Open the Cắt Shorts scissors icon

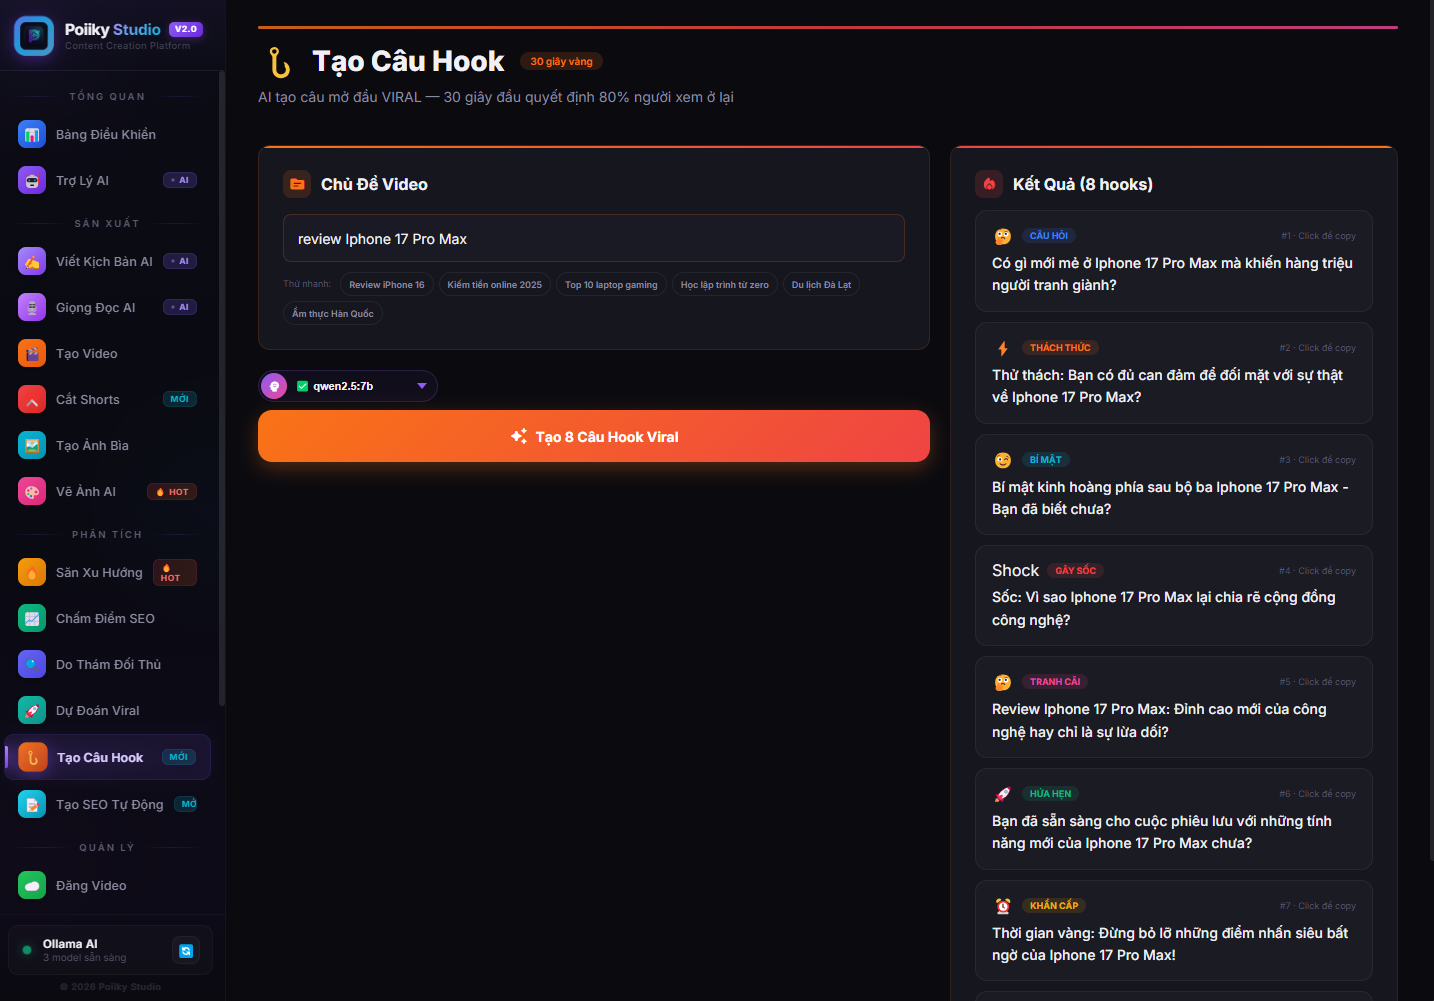point(32,399)
